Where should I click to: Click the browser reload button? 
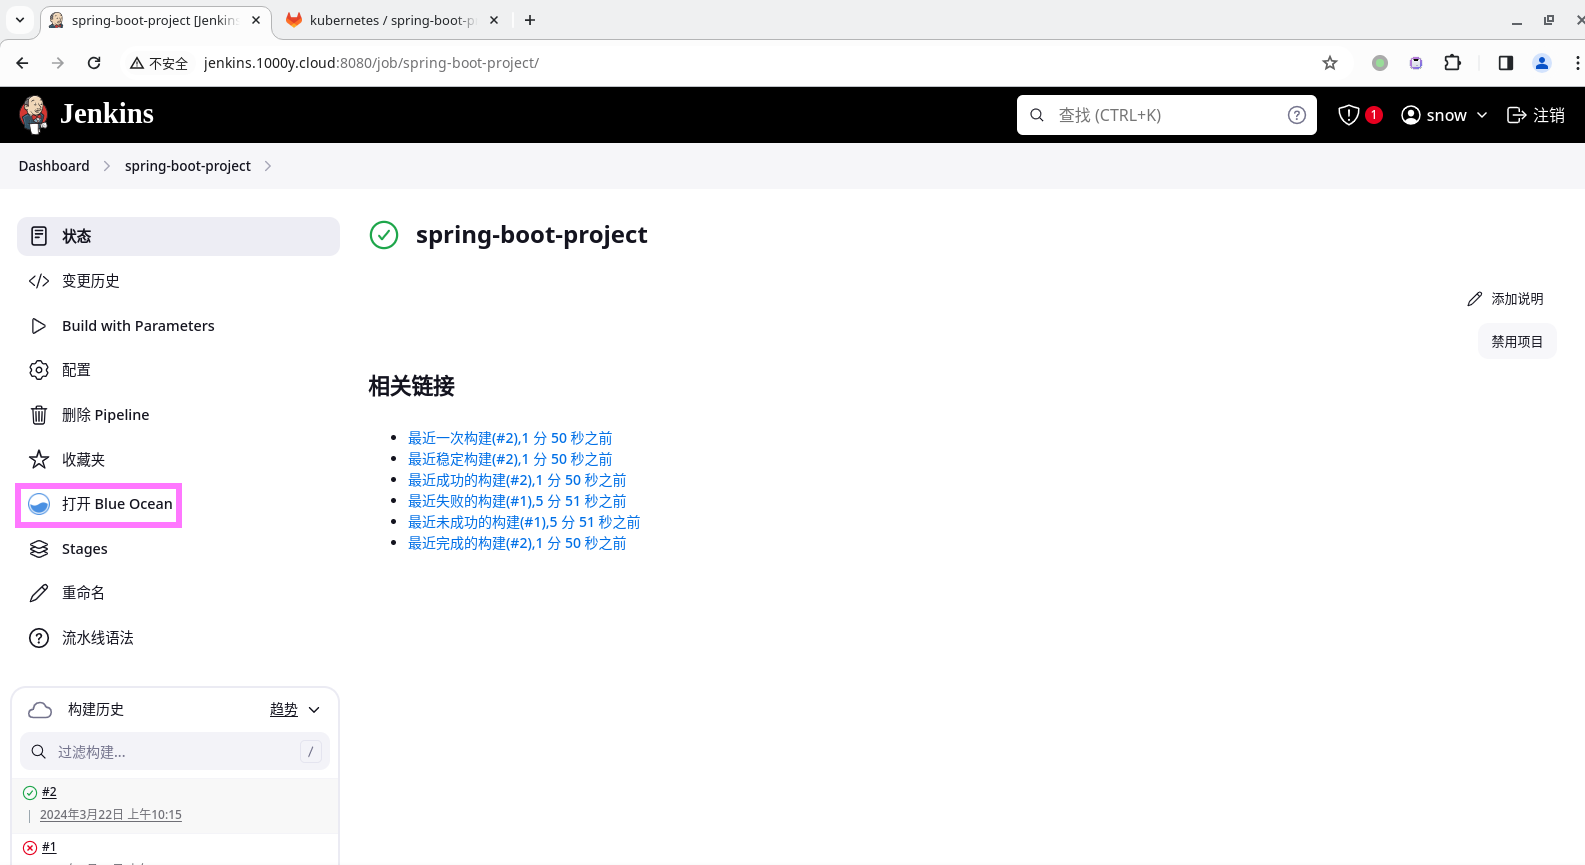point(94,63)
